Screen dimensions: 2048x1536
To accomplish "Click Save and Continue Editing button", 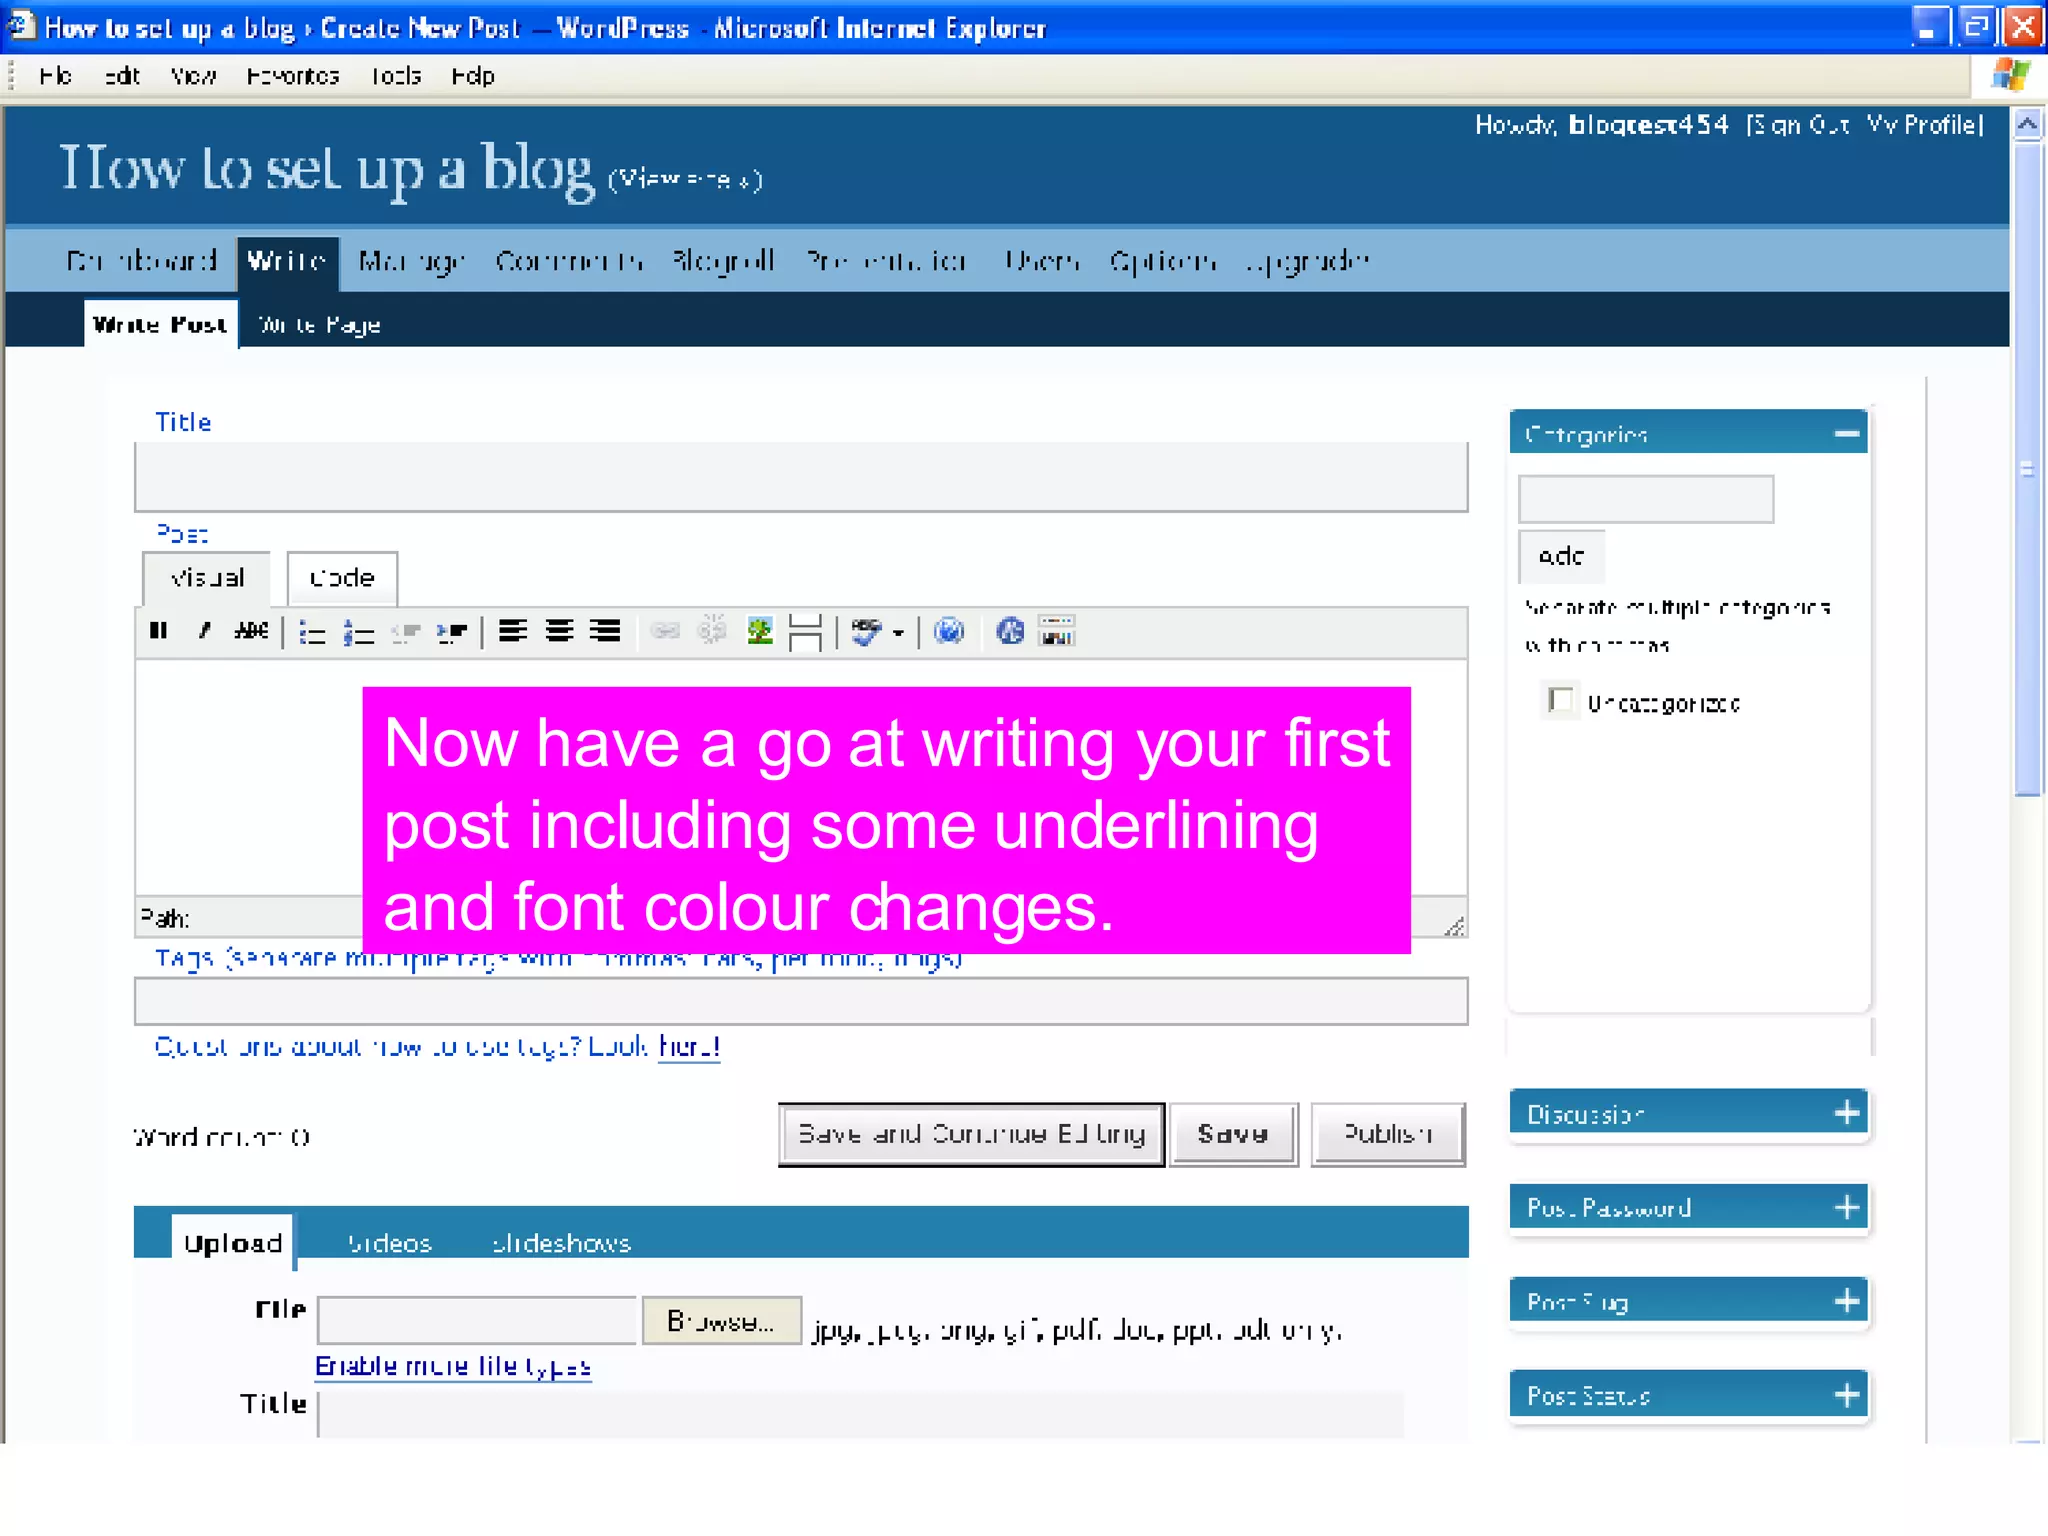I will pos(971,1134).
